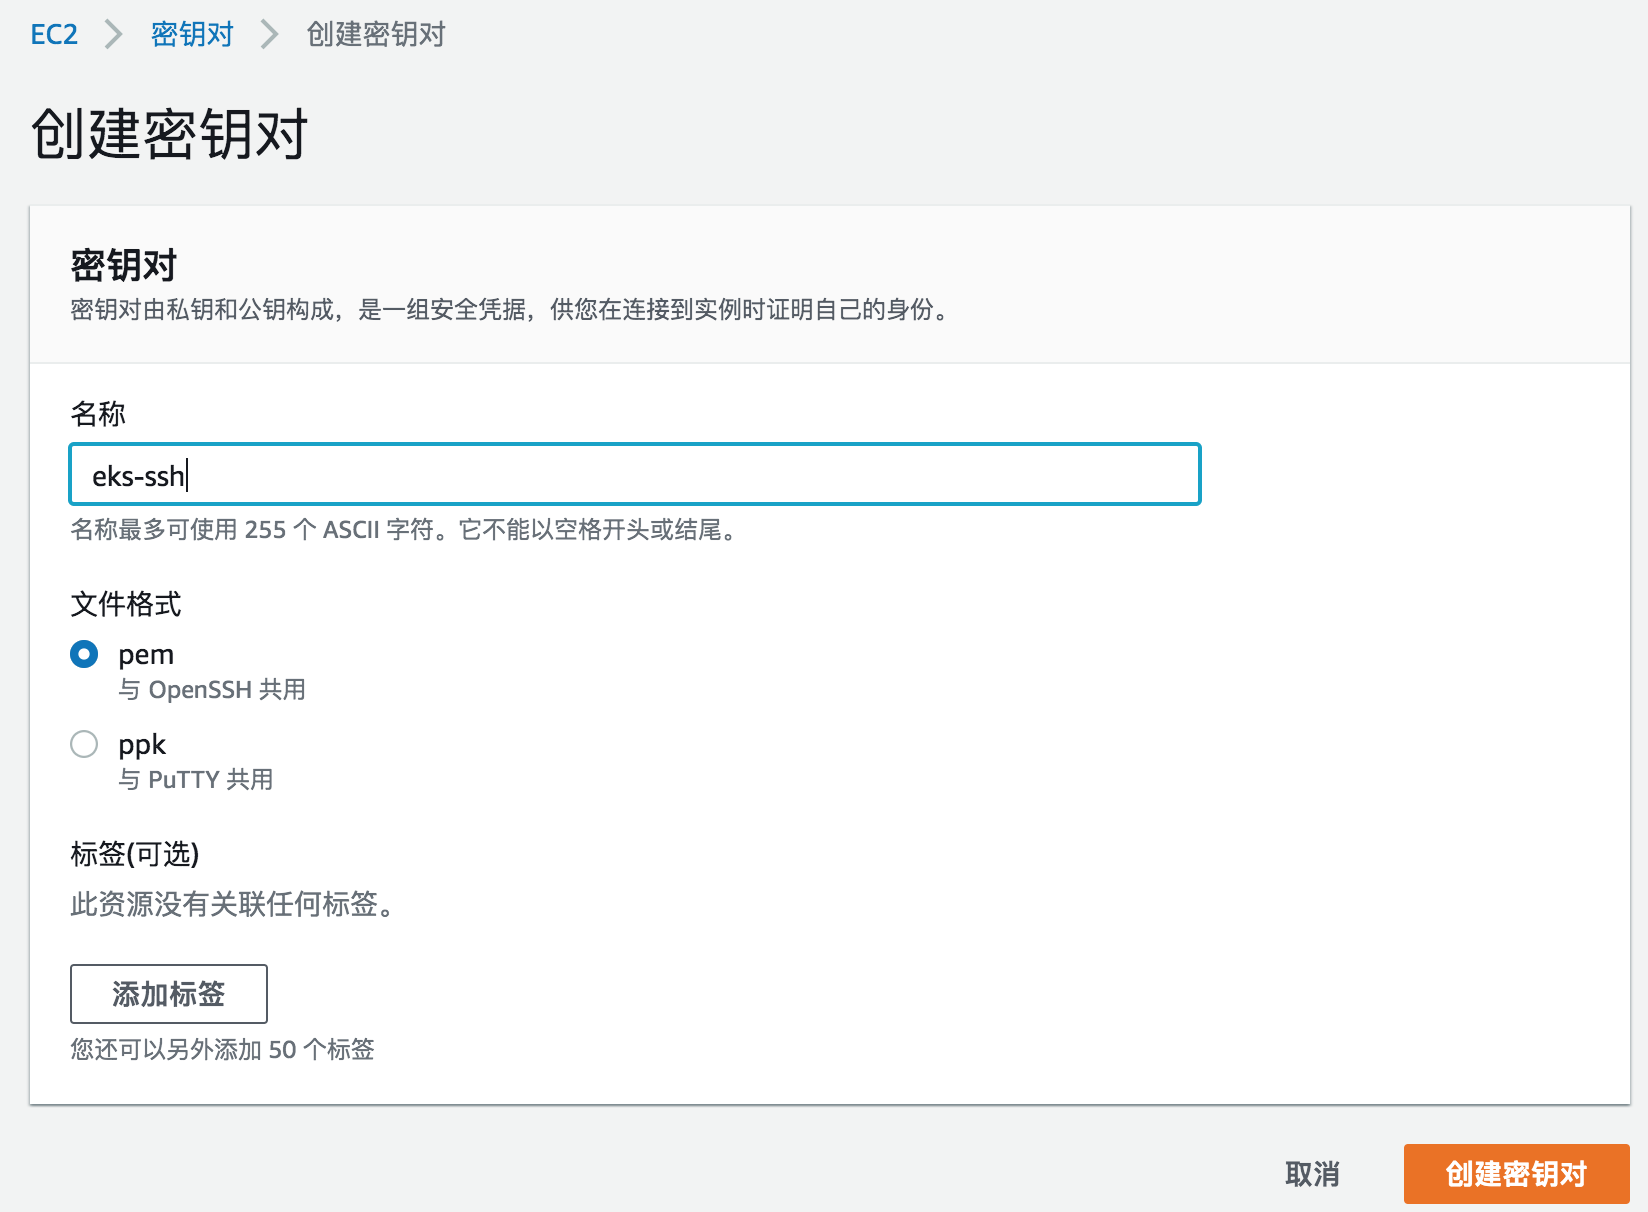Image resolution: width=1648 pixels, height=1212 pixels.
Task: Click the 标签(可选) section heading
Action: [135, 855]
